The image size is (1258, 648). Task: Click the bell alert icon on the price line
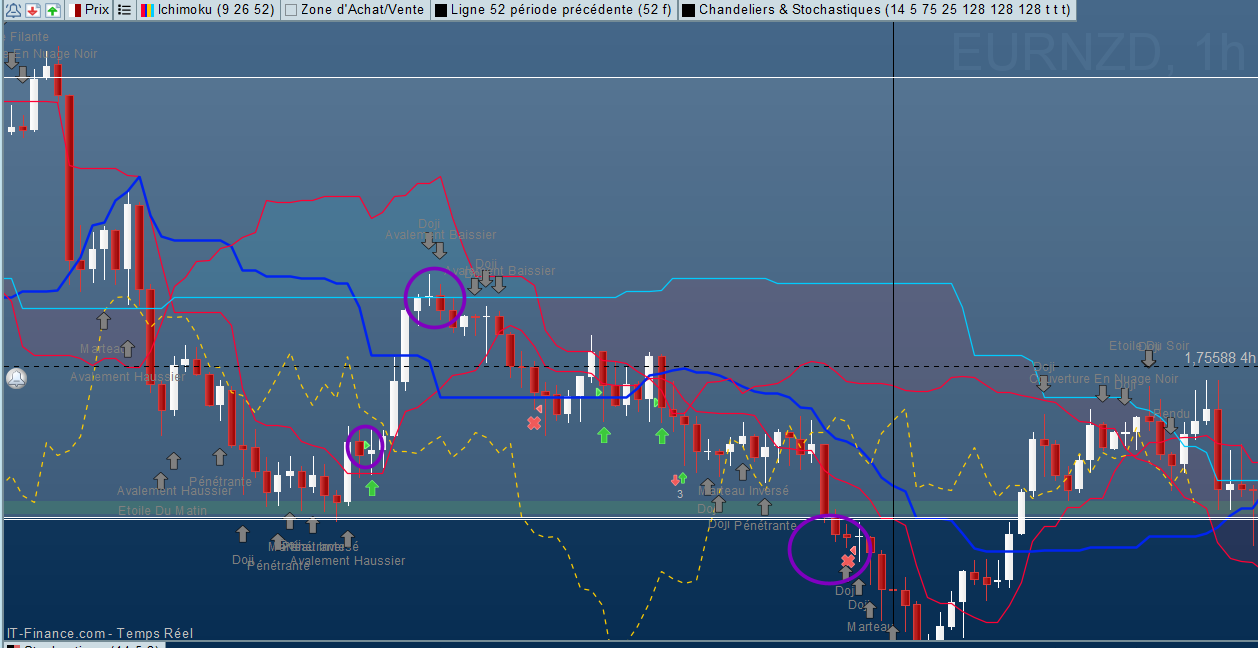16,379
